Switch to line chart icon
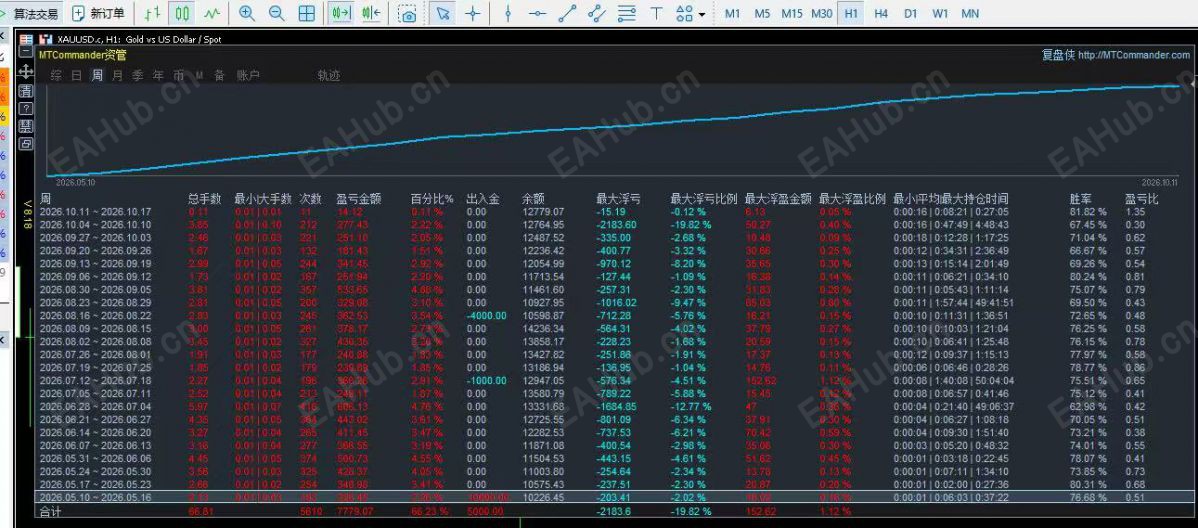 tap(212, 13)
